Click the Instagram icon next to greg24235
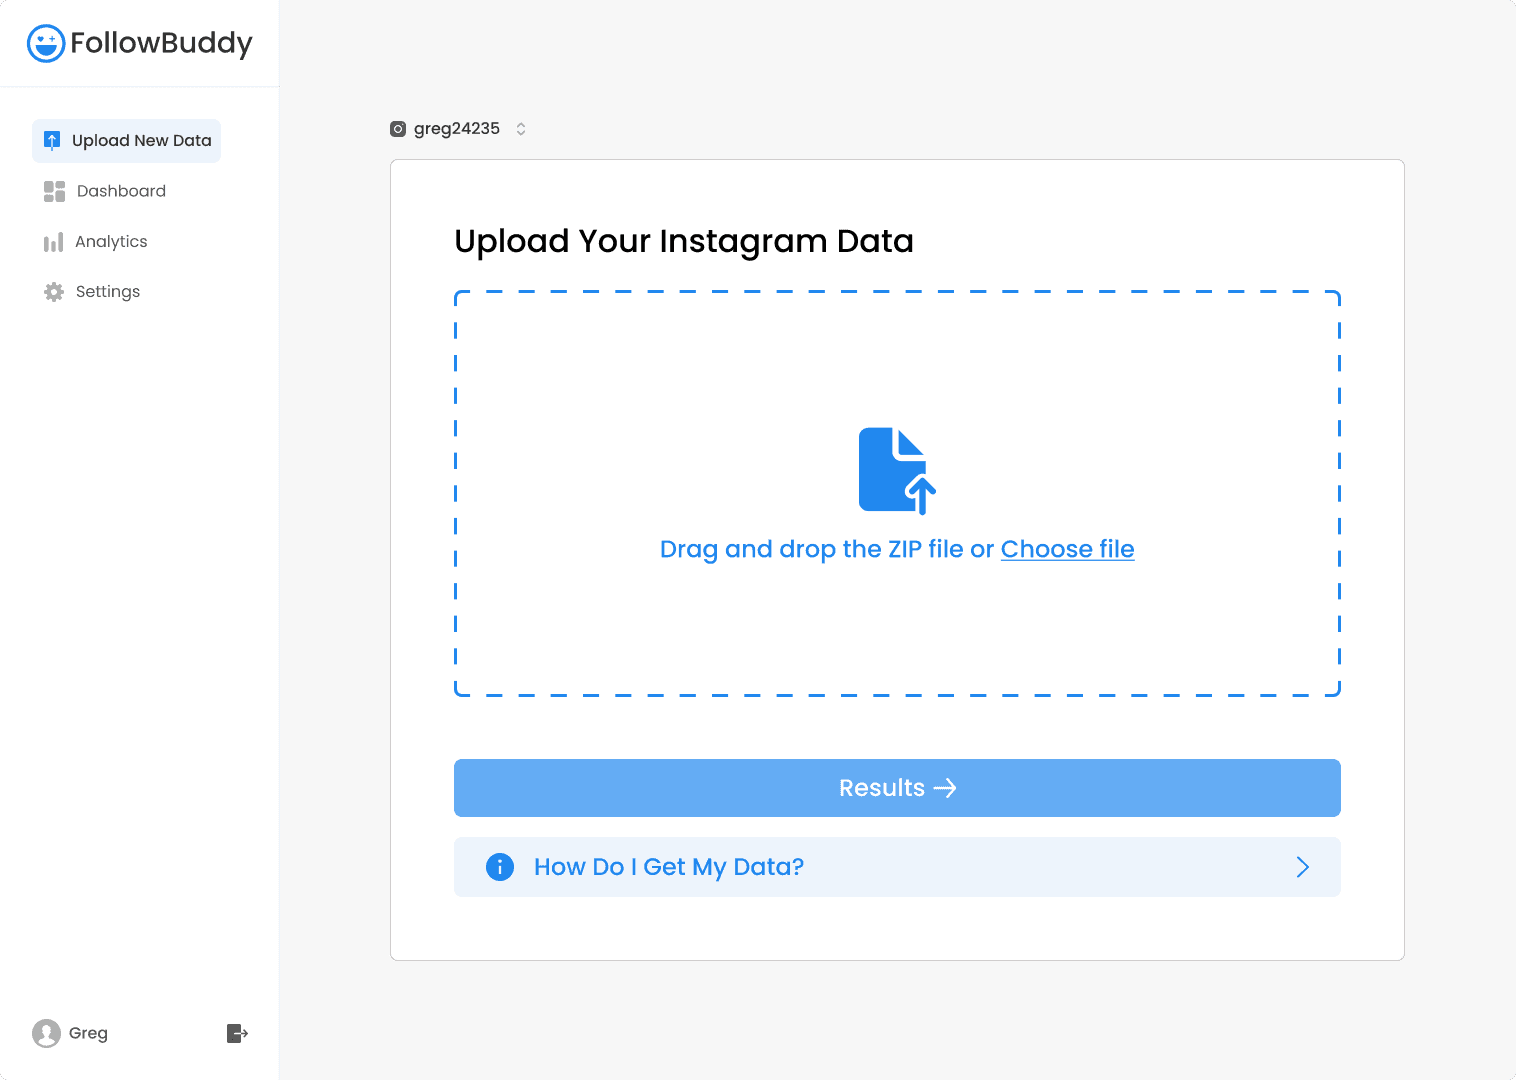1516x1080 pixels. pyautogui.click(x=398, y=129)
